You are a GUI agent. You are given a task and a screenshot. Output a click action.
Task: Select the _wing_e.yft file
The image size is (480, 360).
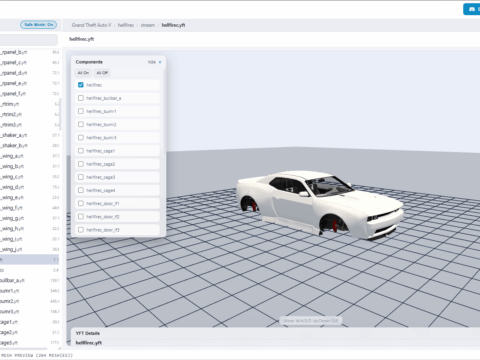(x=29, y=197)
